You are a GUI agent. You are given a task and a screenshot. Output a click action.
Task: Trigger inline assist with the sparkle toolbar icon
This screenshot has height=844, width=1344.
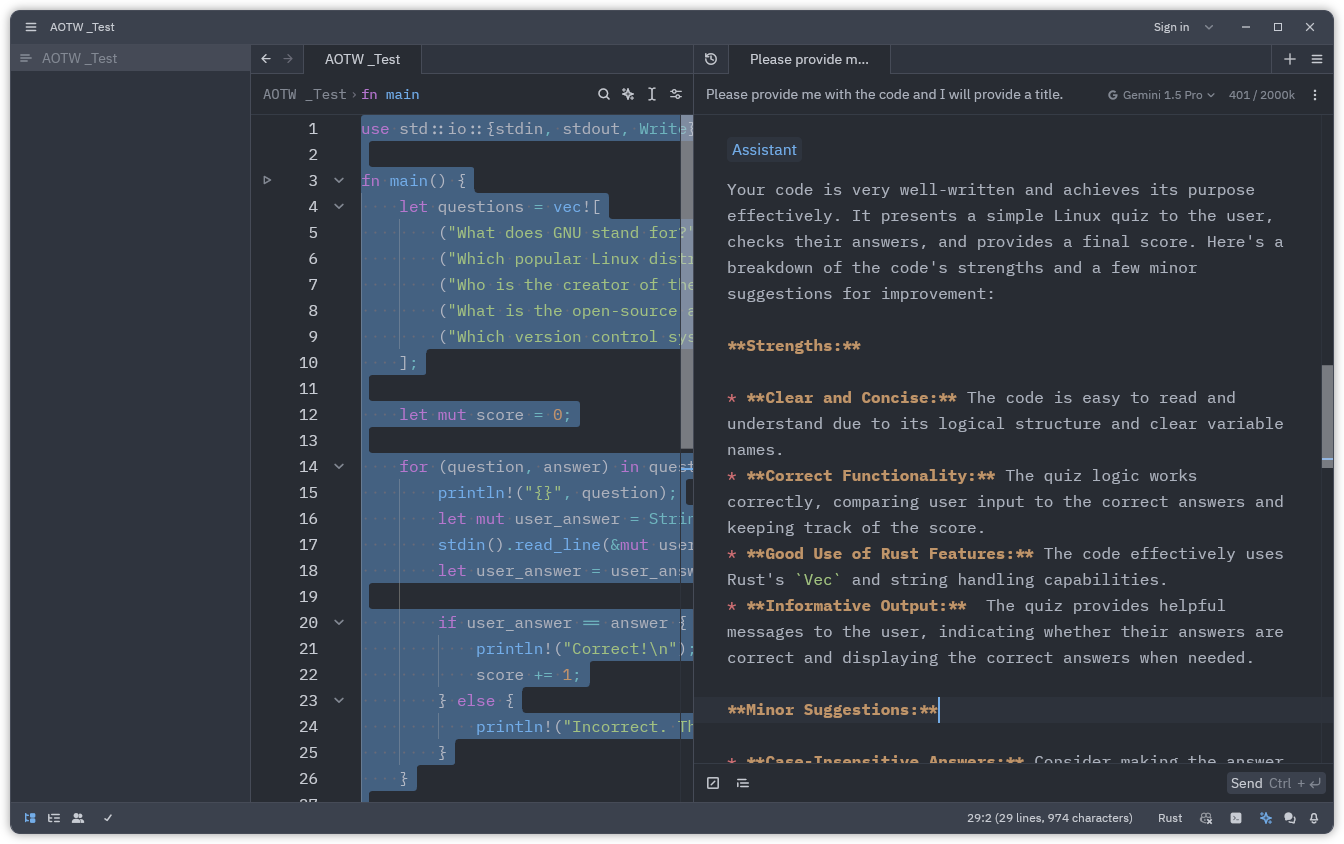628,93
